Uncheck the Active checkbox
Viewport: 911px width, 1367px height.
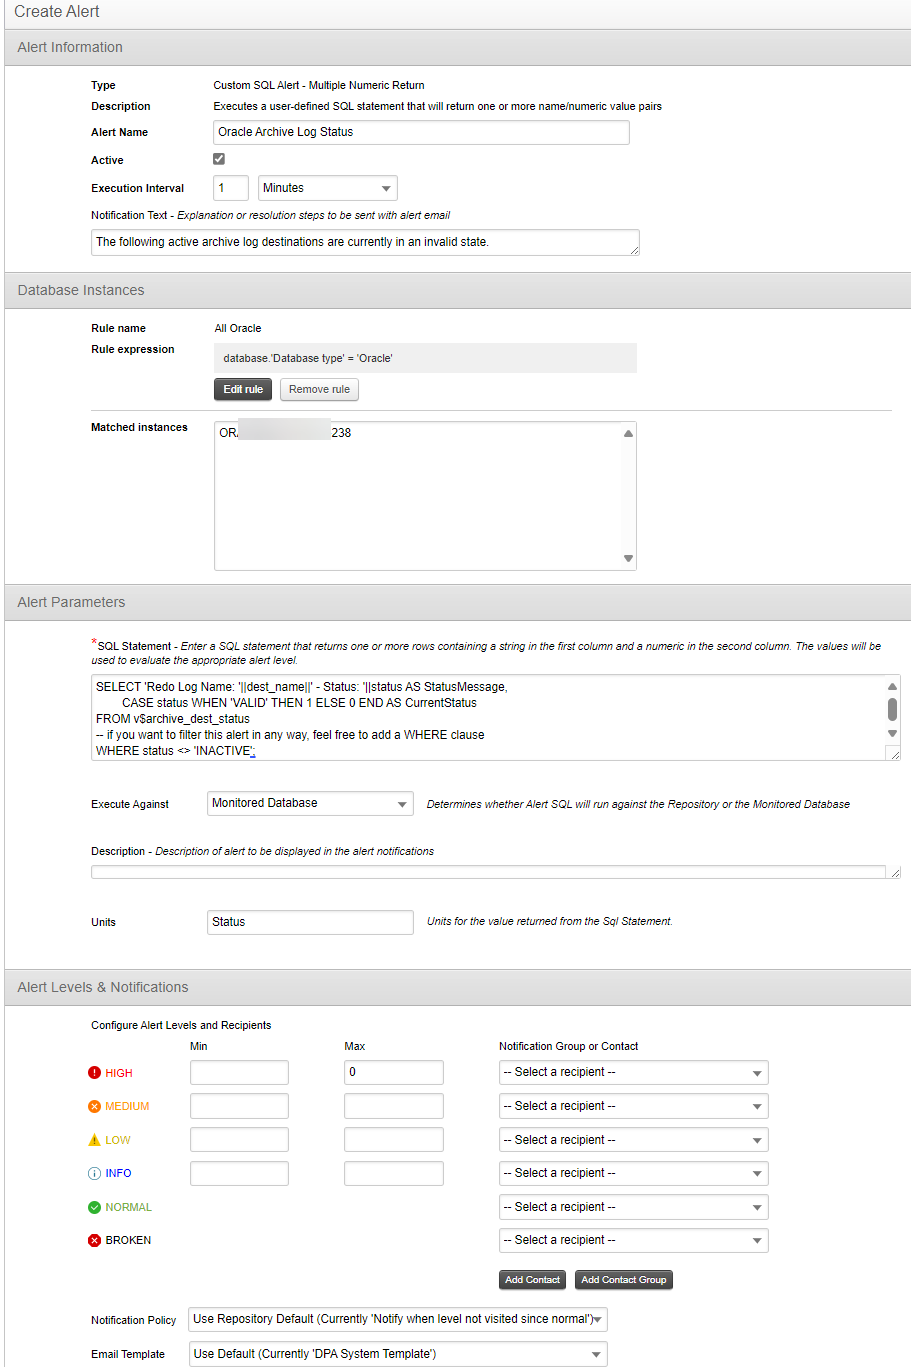[x=219, y=159]
